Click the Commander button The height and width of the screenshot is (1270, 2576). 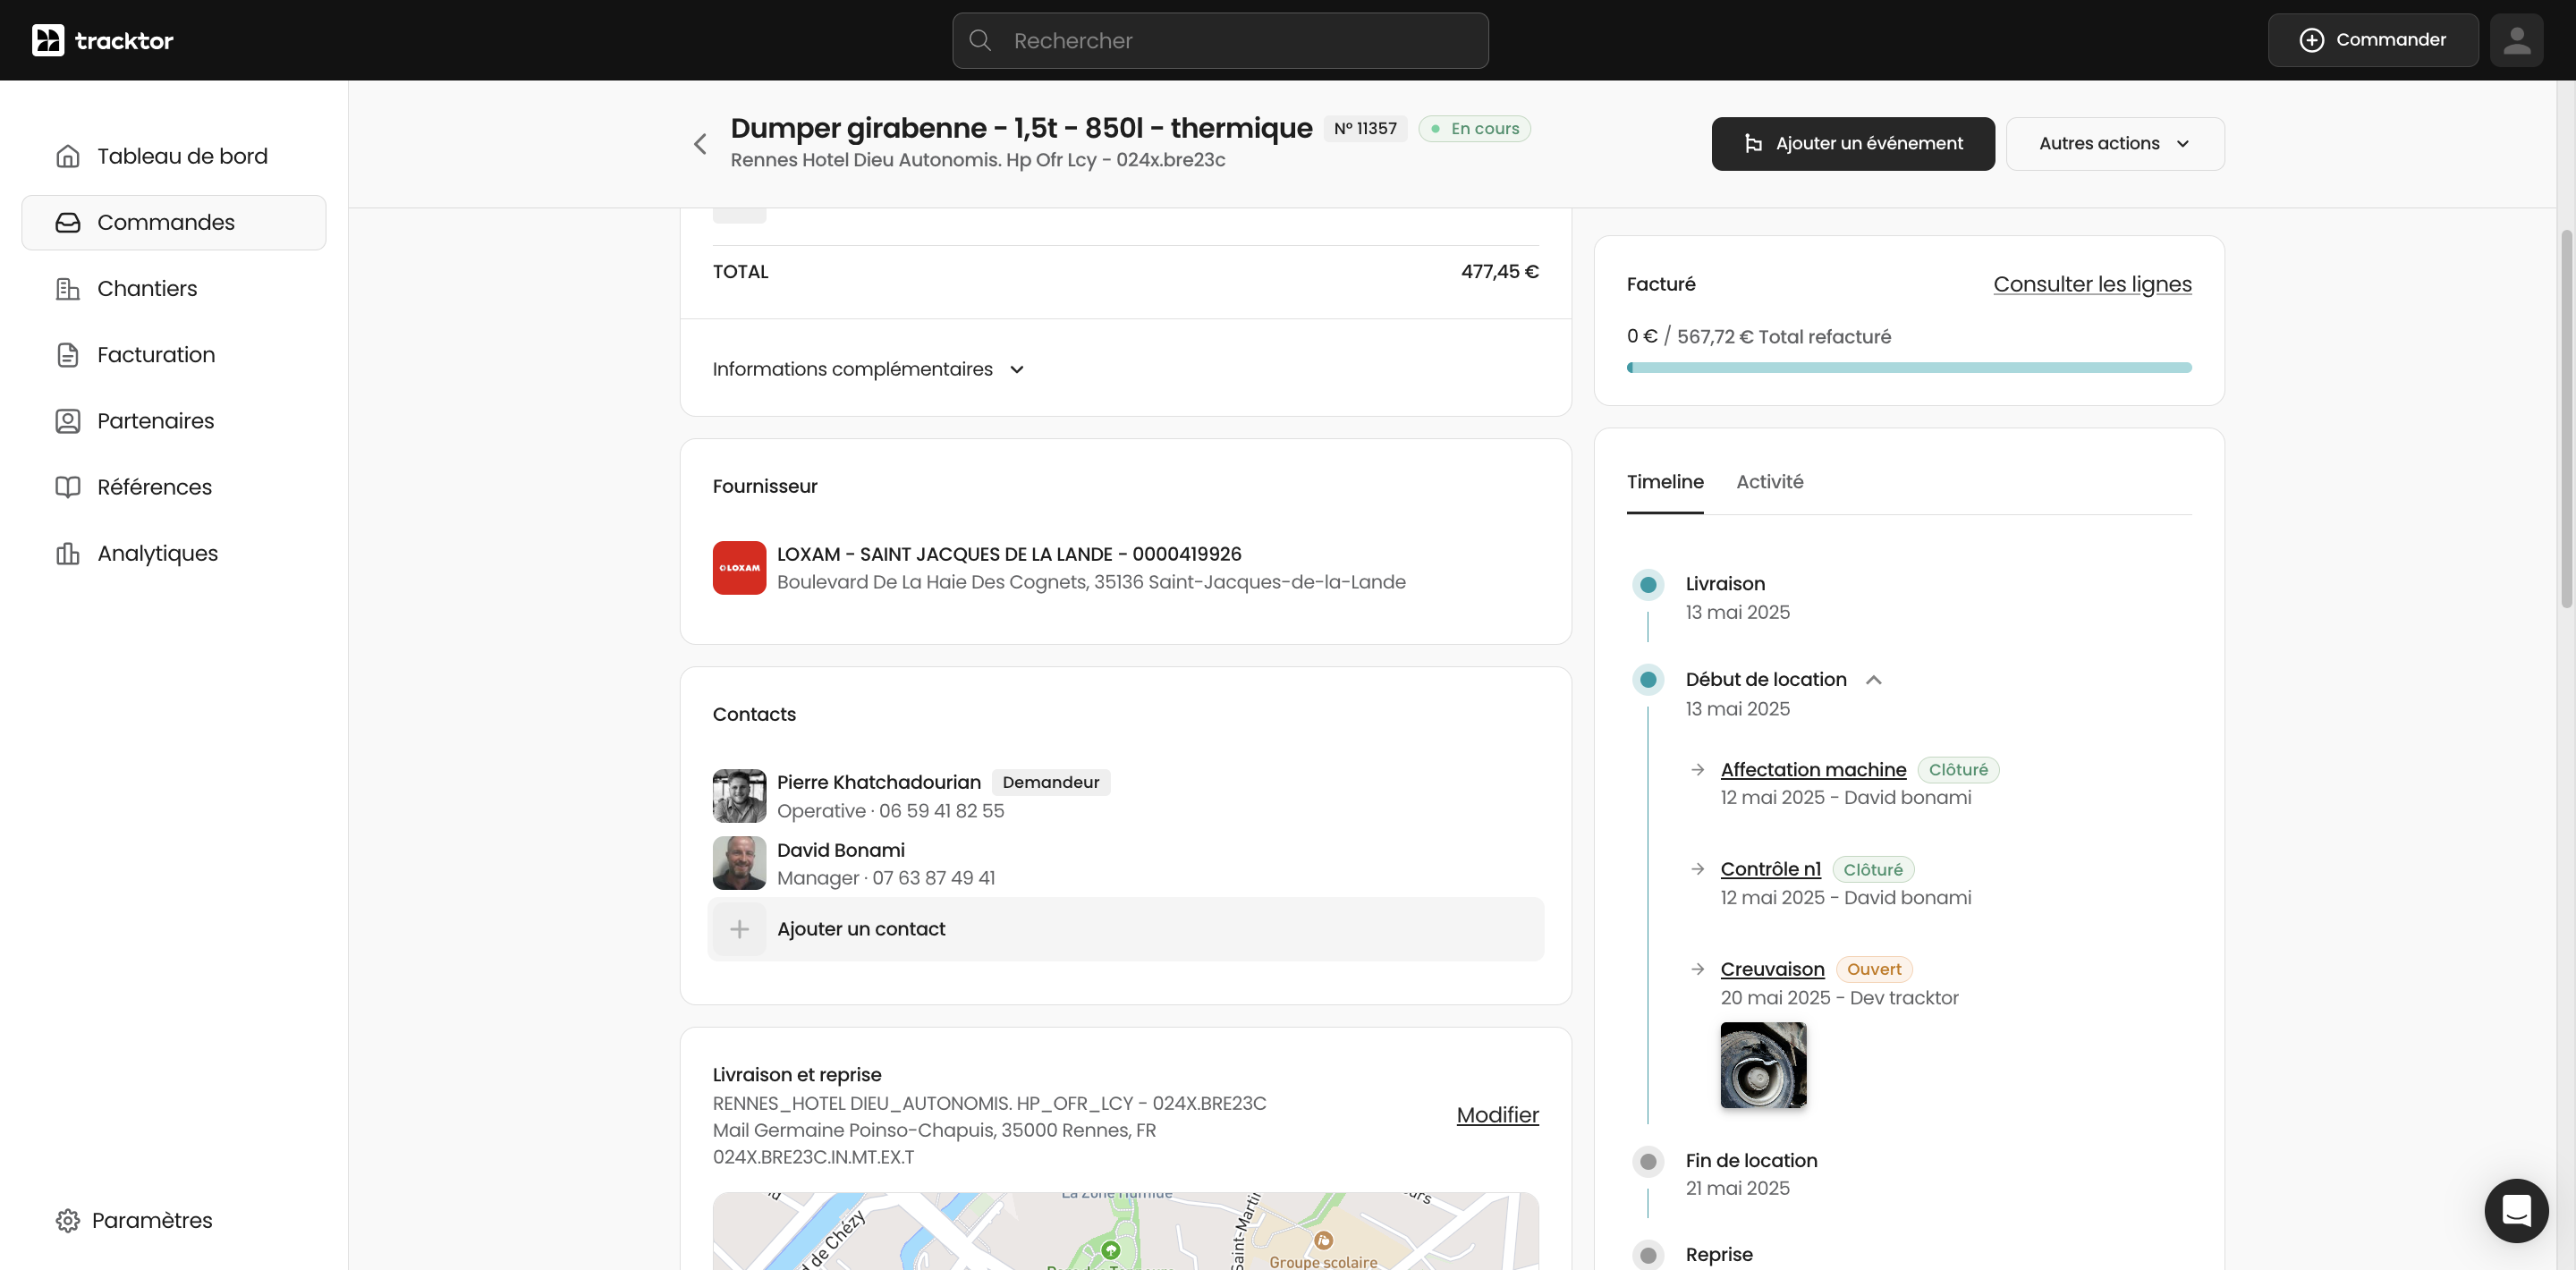(2373, 40)
